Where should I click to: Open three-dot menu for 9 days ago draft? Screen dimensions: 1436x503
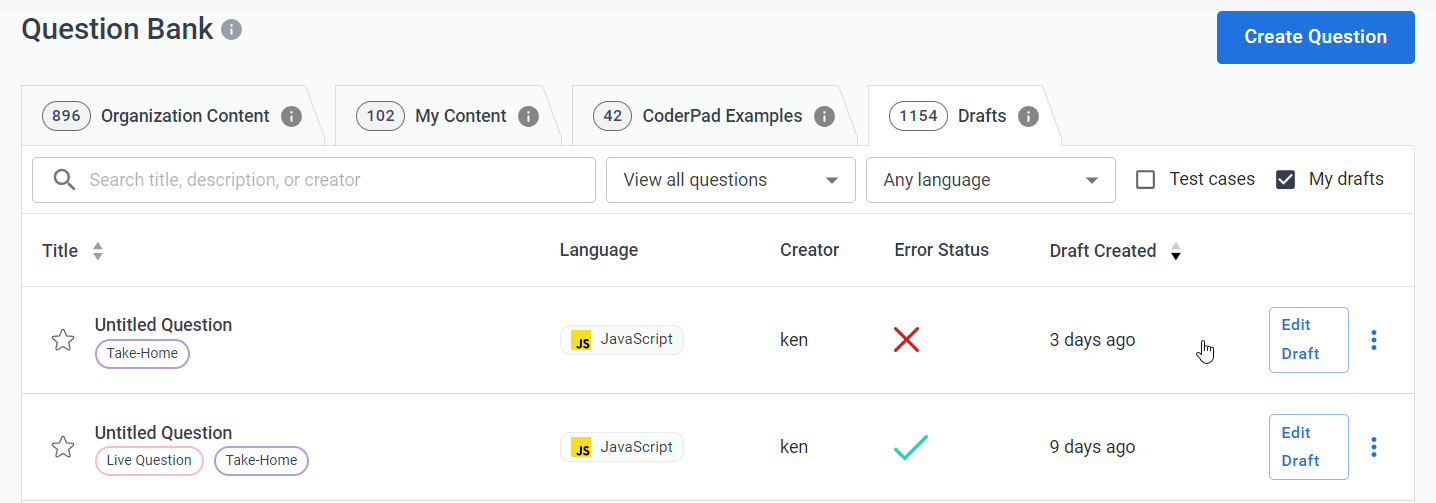click(1374, 447)
